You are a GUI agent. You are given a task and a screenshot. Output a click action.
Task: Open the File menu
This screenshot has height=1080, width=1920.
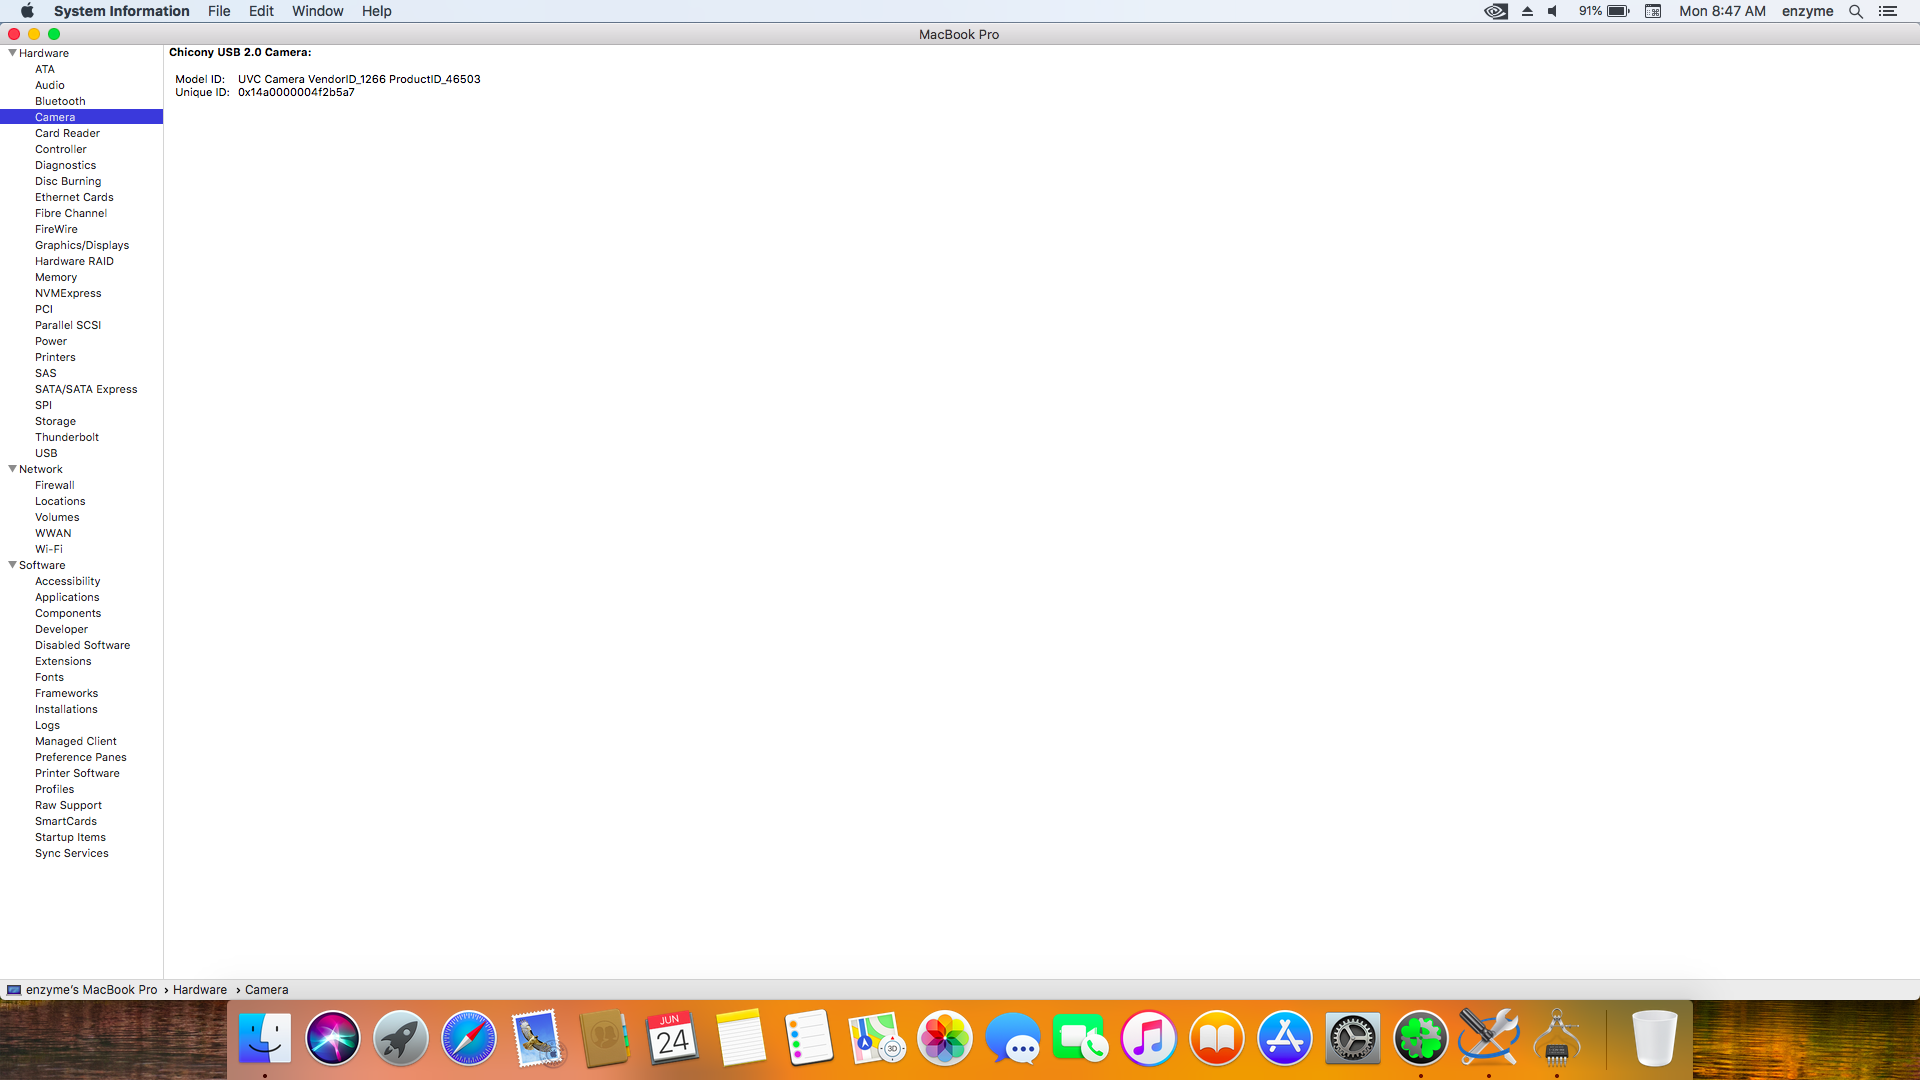tap(219, 11)
